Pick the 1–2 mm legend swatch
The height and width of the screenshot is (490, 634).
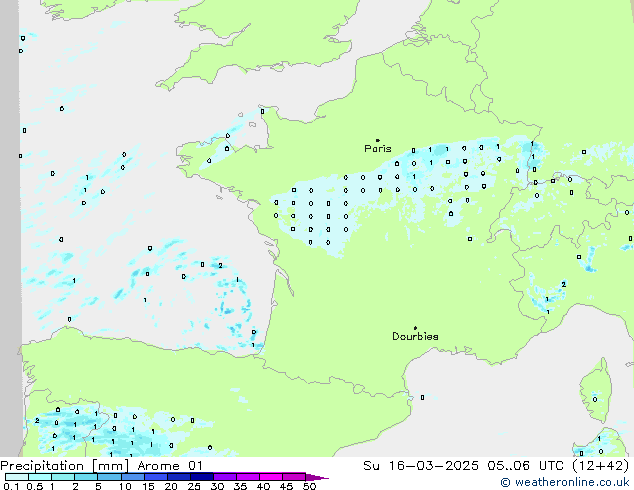coord(63,477)
